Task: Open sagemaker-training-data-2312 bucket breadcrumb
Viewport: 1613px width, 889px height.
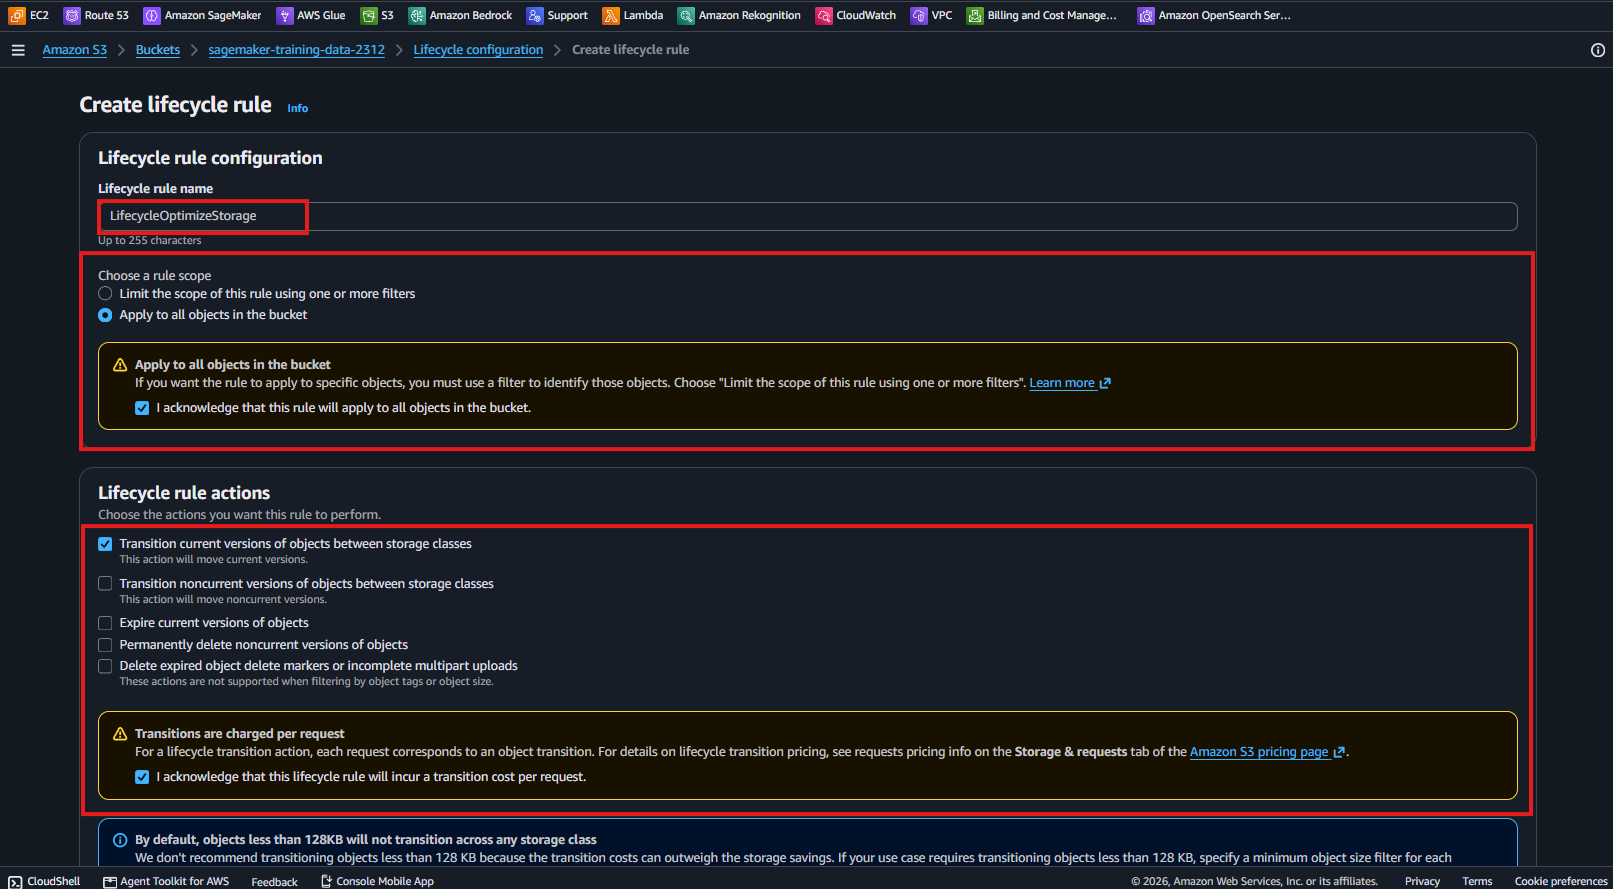Action: 297,50
